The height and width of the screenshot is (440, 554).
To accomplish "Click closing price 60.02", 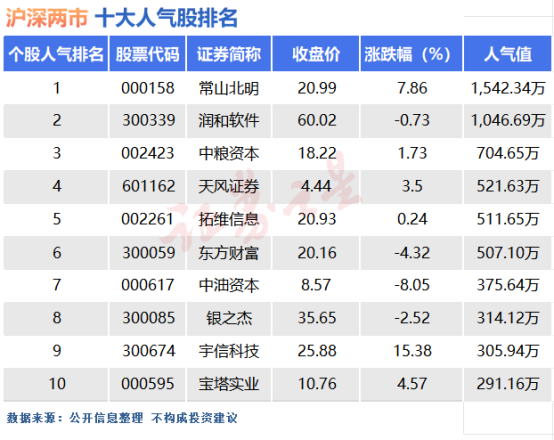I will point(317,121).
